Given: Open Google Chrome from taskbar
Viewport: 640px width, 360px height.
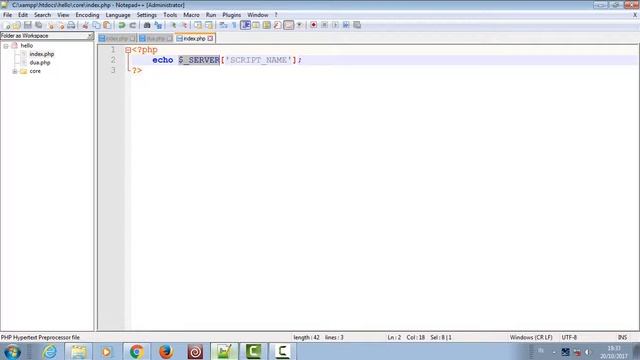Looking at the screenshot, I should pyautogui.click(x=137, y=351).
